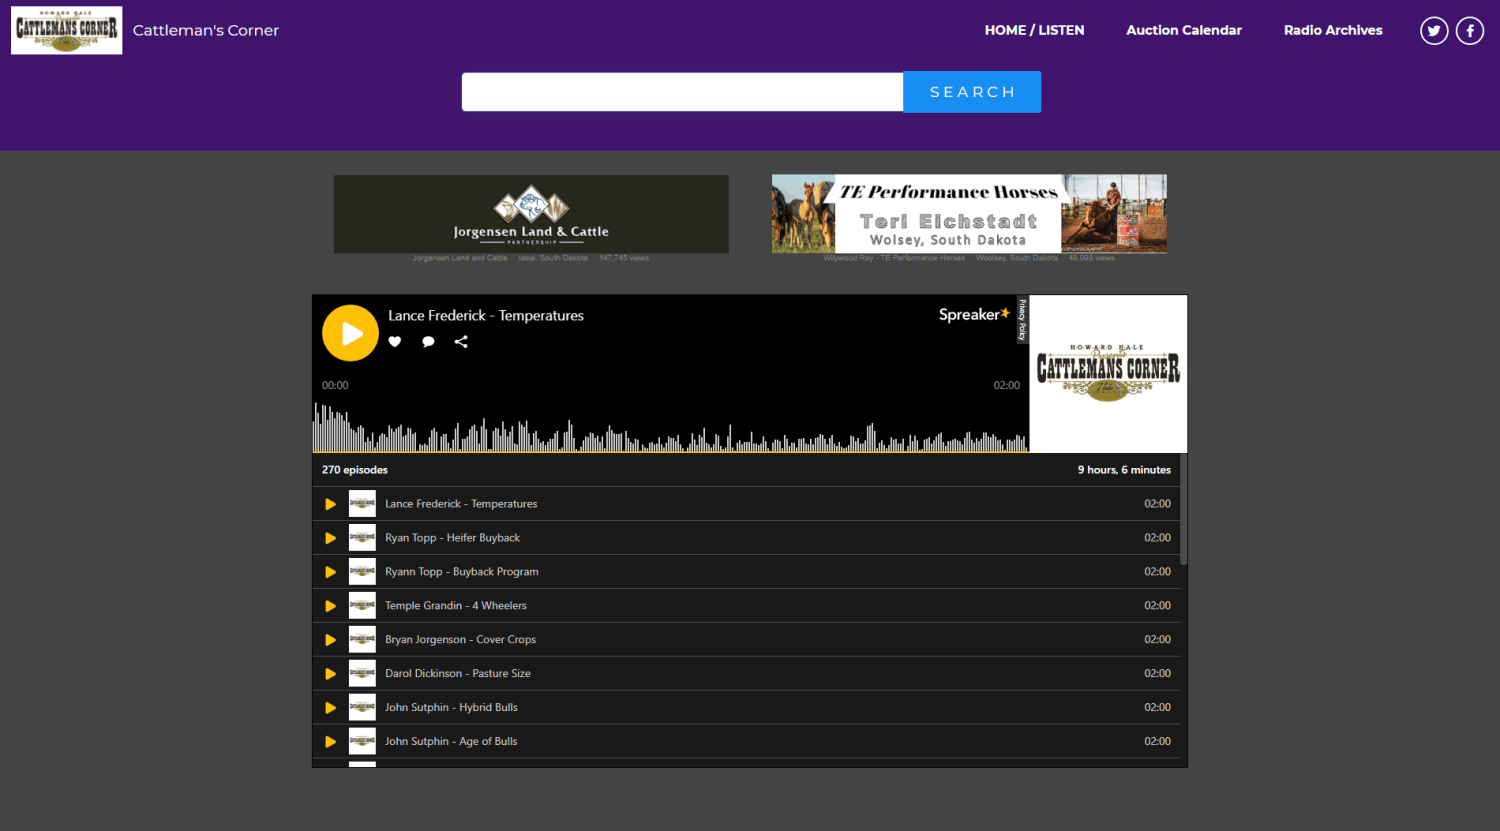Click thumbnail beside Temple Grandin - 4 Wheelers
Viewport: 1500px width, 831px height.
click(x=362, y=606)
